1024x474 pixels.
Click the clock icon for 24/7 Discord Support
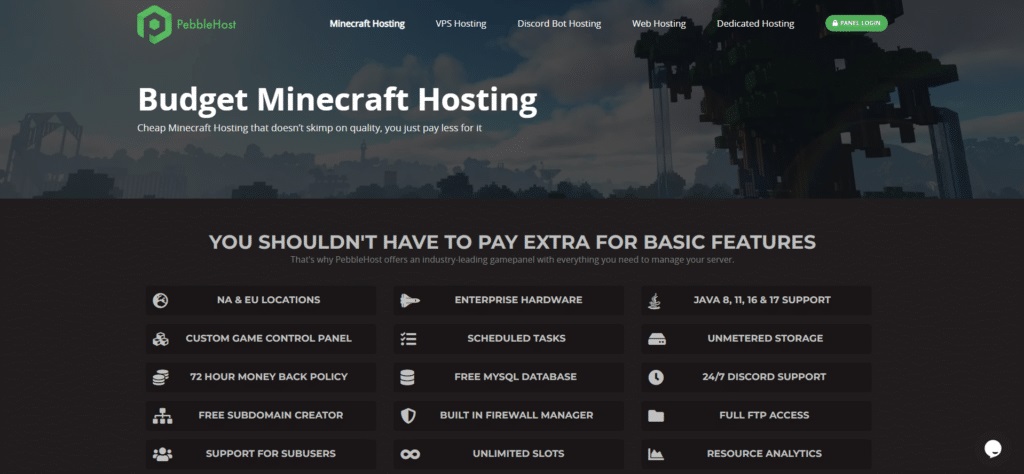(x=656, y=377)
